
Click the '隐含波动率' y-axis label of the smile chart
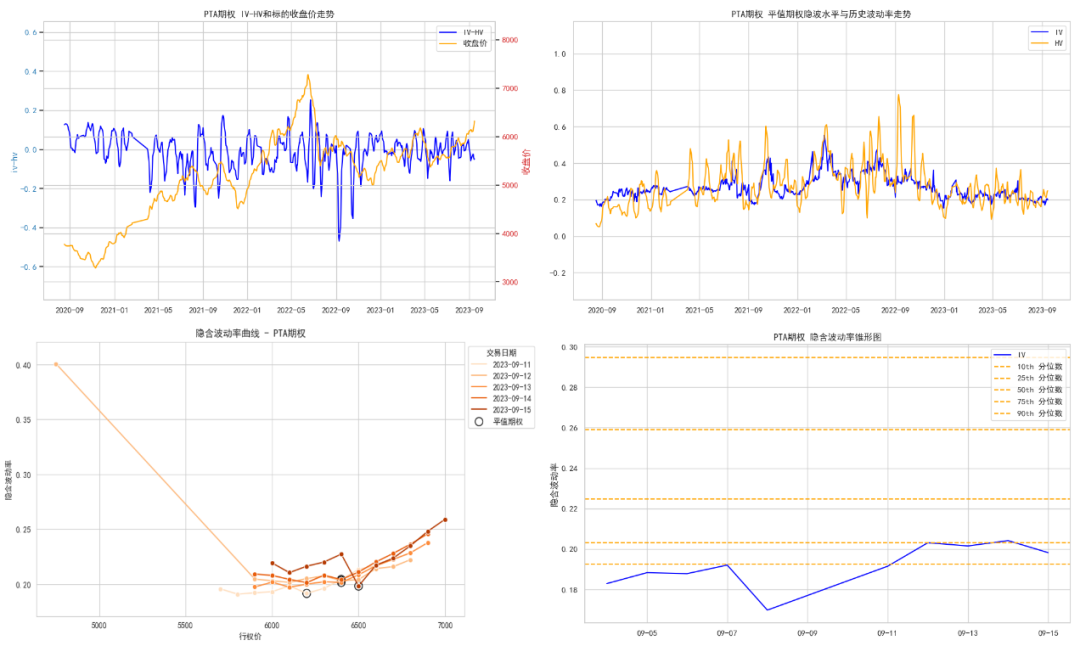tap(8, 480)
